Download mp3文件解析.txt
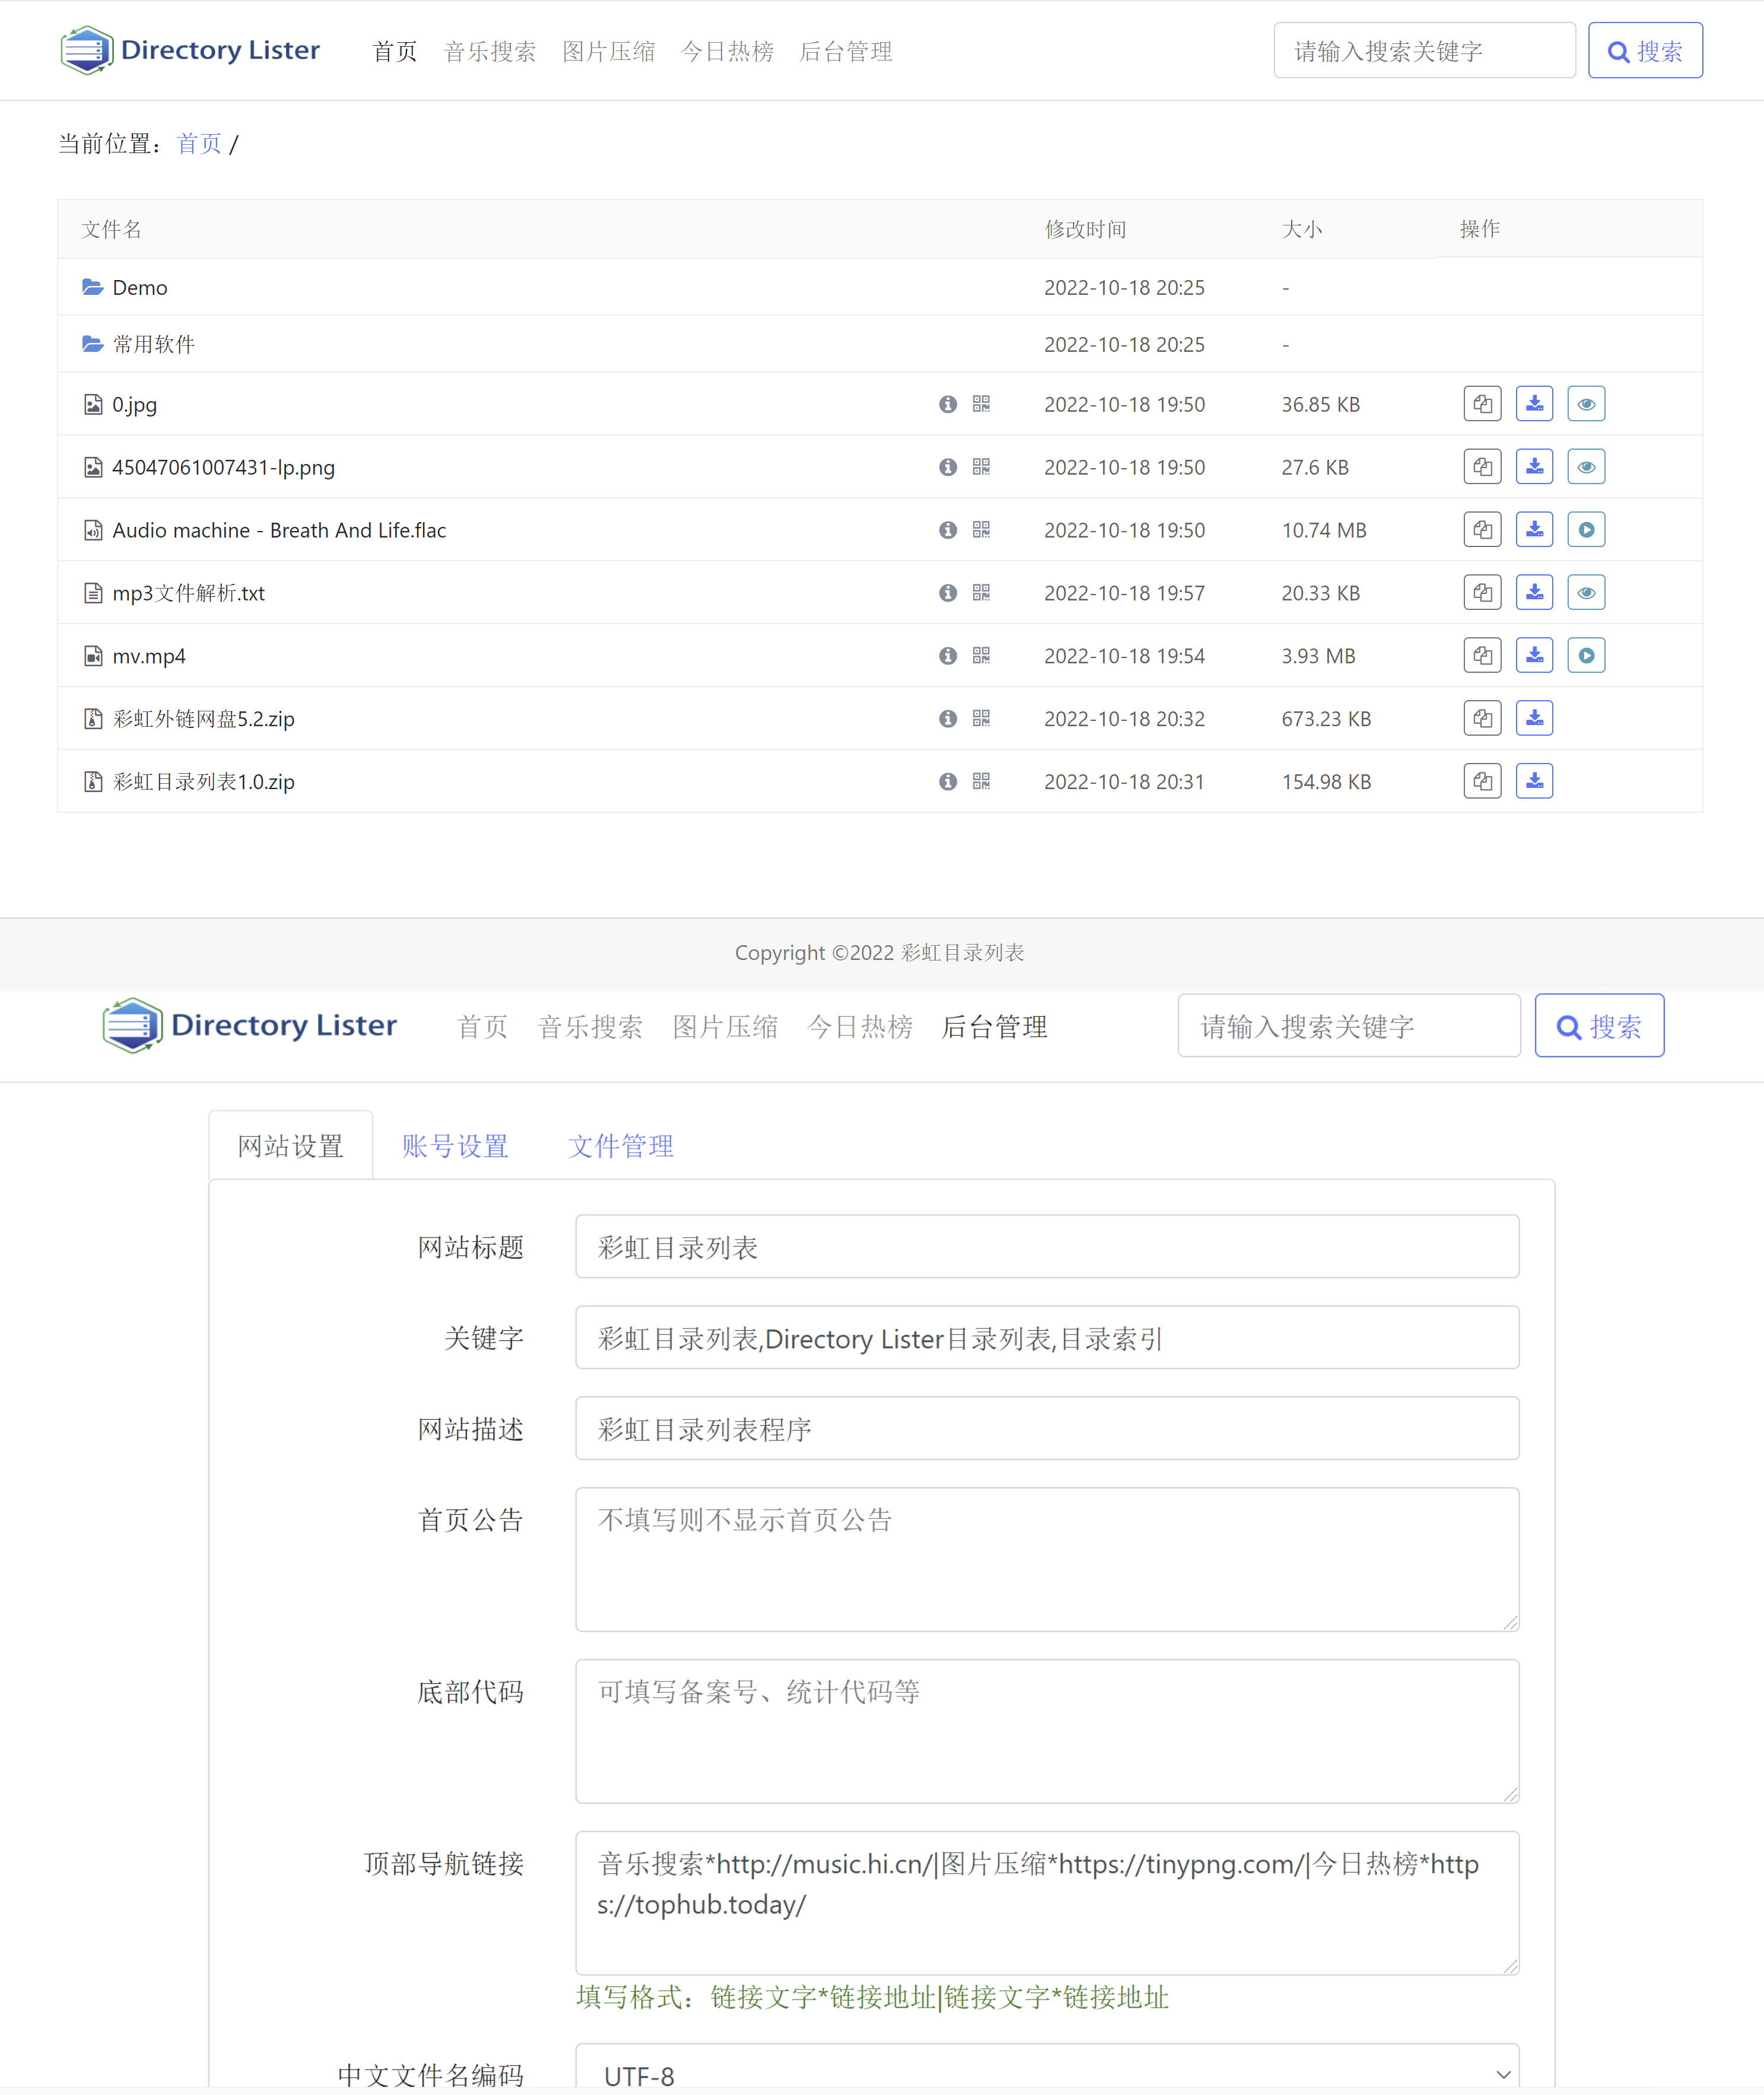1764x2095 pixels. pyautogui.click(x=1534, y=593)
